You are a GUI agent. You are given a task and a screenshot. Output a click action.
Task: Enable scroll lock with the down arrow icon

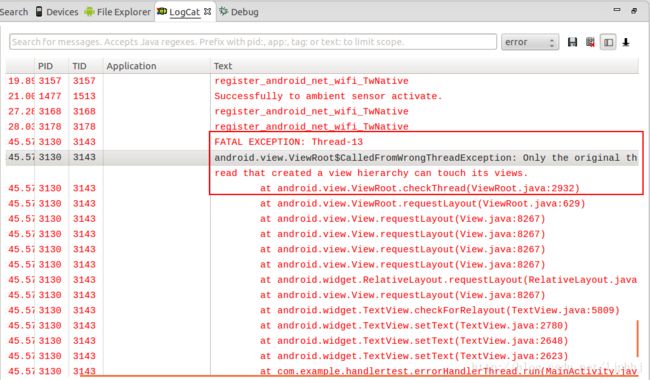pyautogui.click(x=626, y=42)
